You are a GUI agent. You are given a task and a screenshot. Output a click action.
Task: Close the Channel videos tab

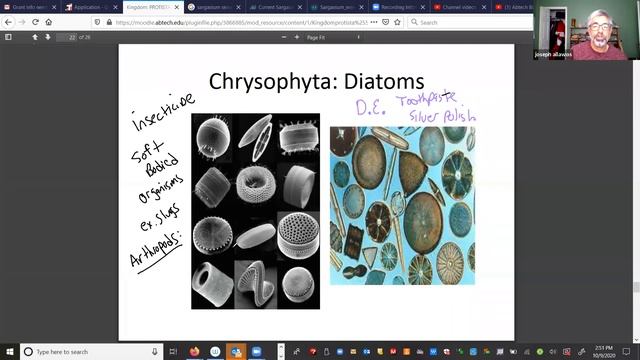point(484,7)
